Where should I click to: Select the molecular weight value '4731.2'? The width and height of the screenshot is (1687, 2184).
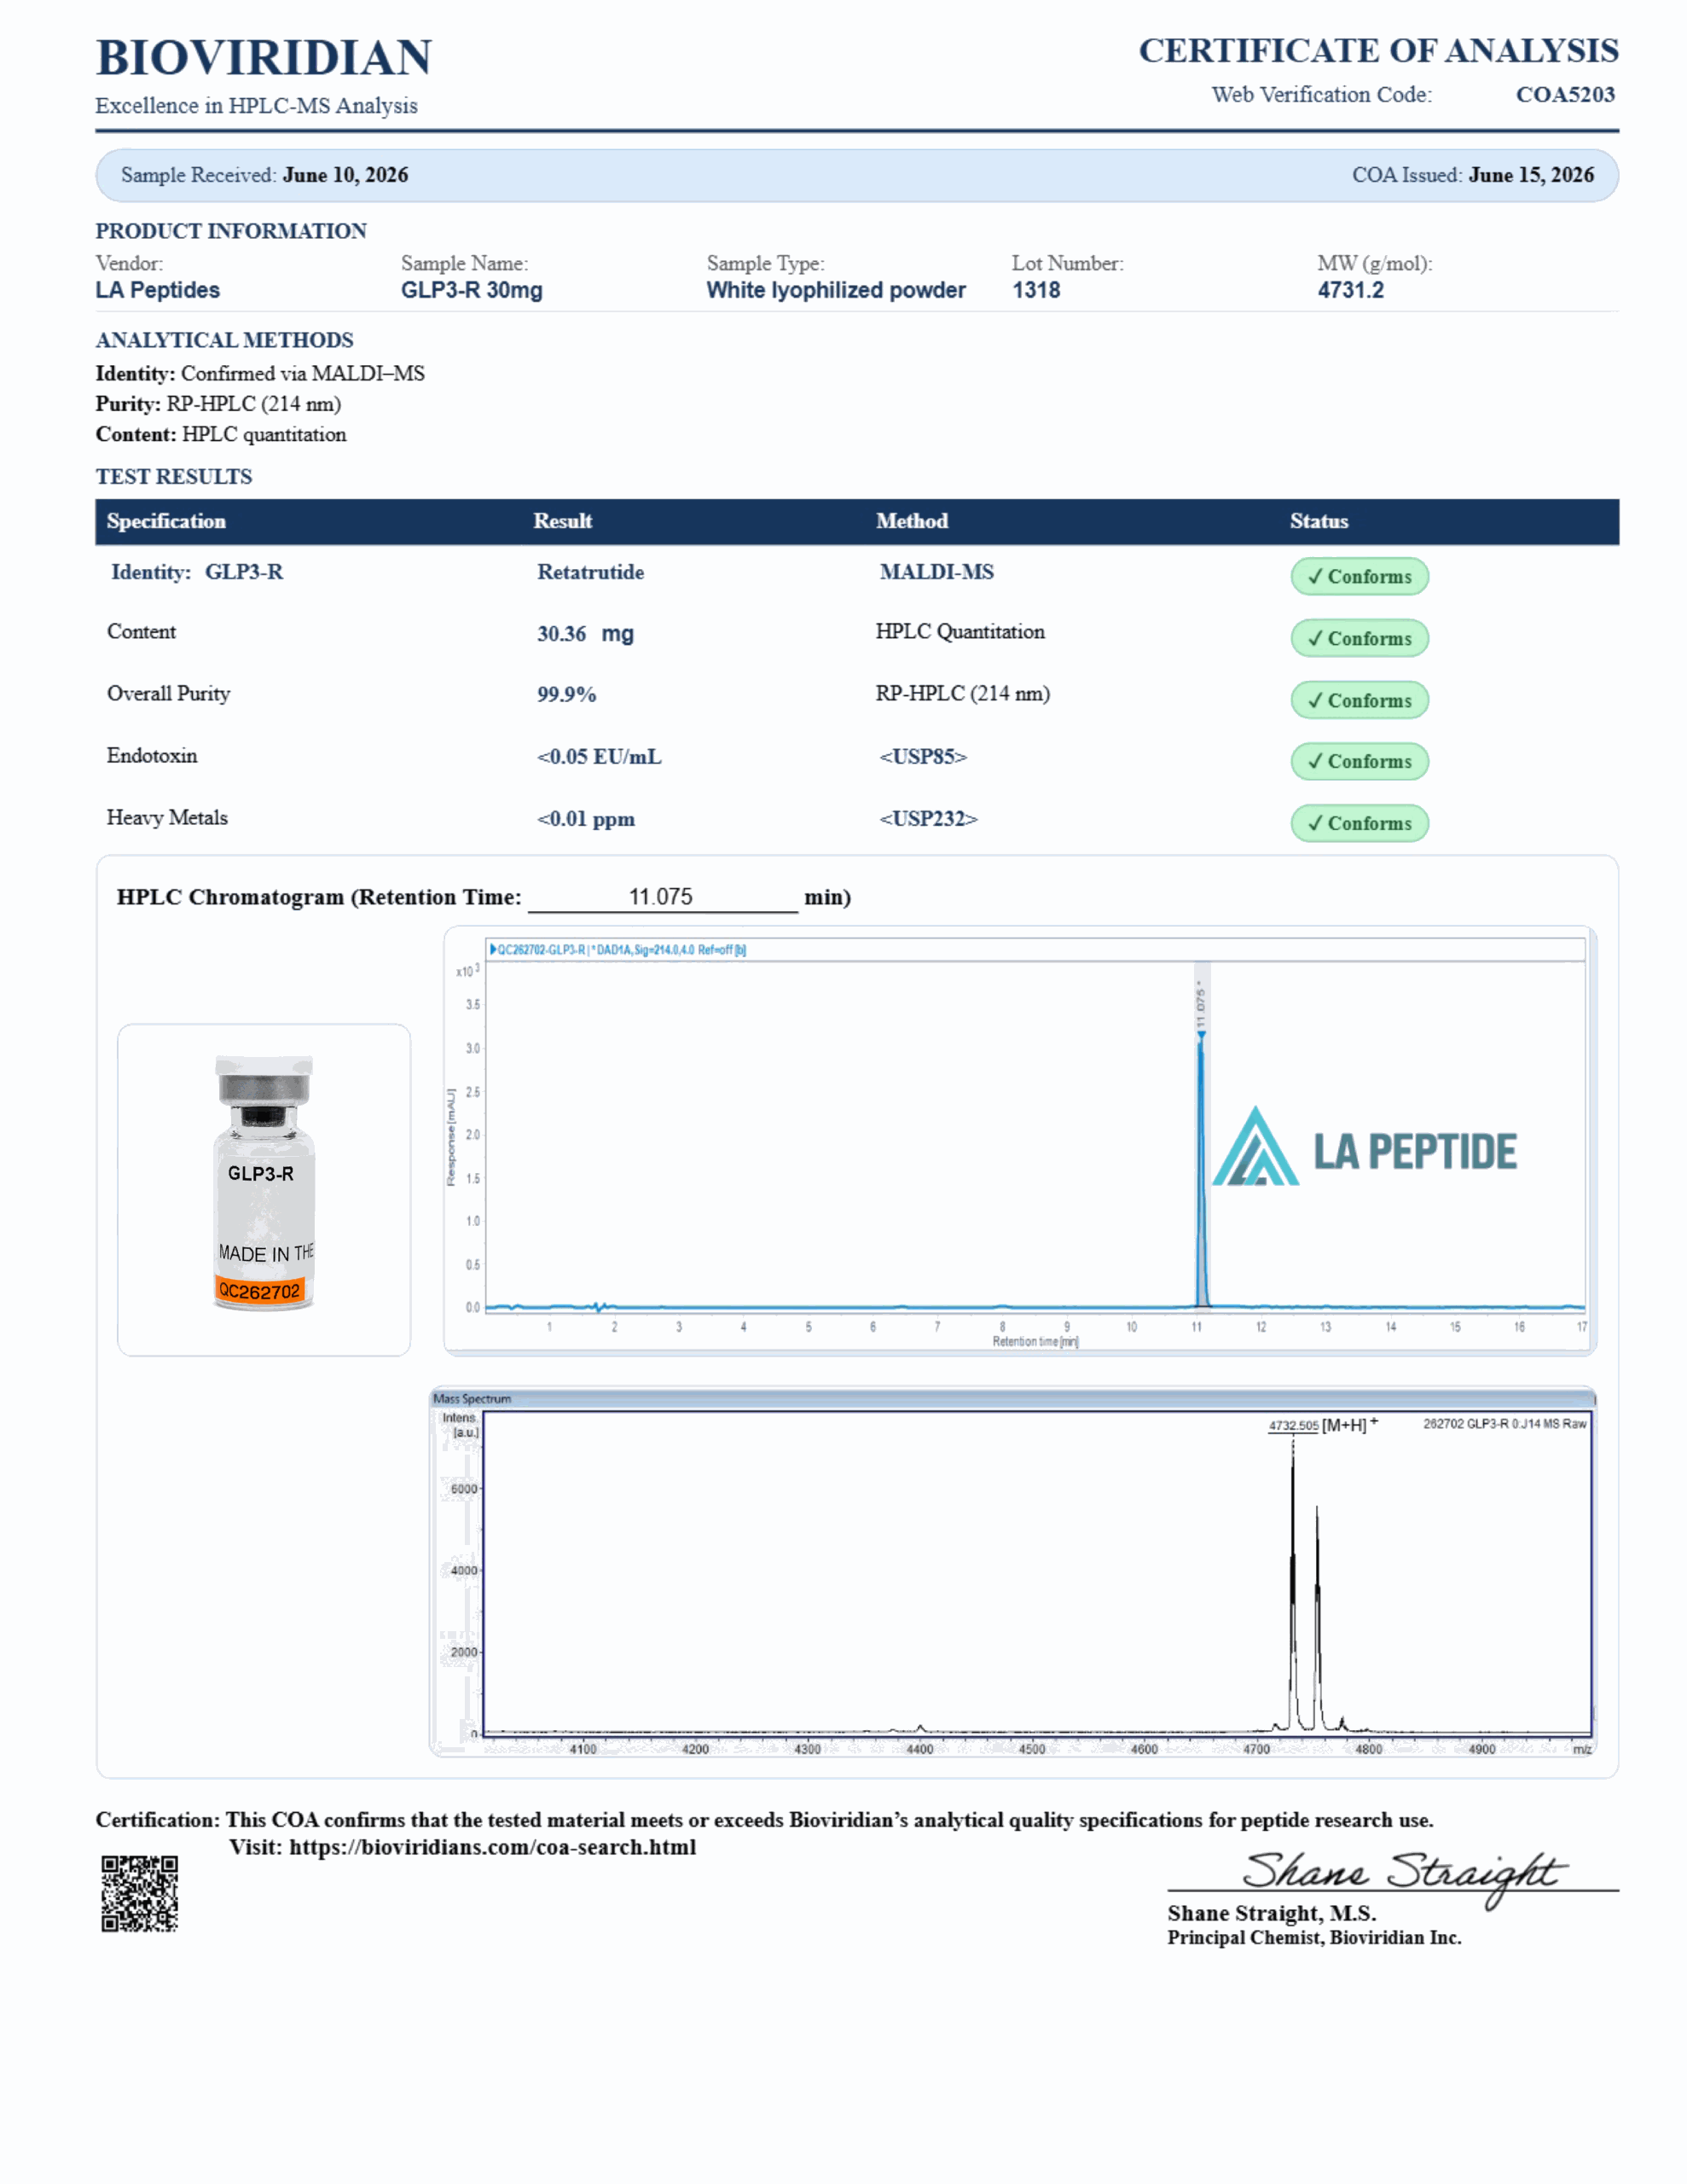[1351, 290]
